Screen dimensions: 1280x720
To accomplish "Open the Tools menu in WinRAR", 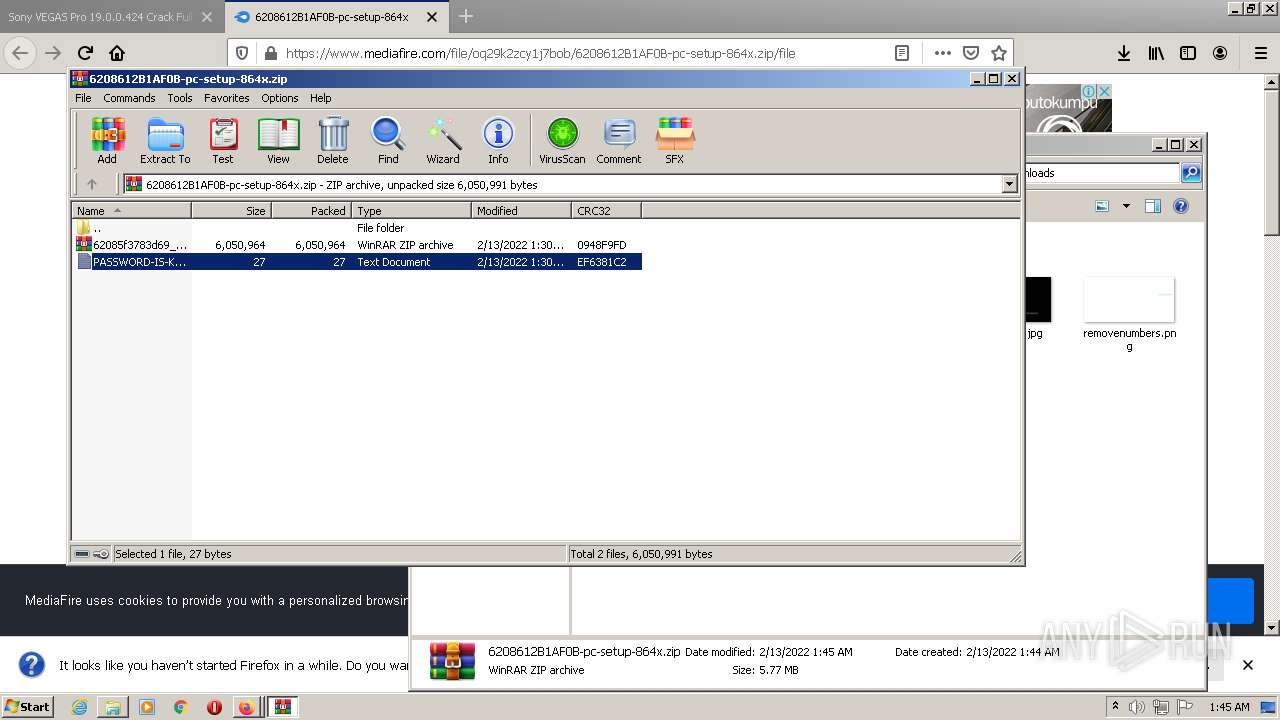I will coord(180,98).
